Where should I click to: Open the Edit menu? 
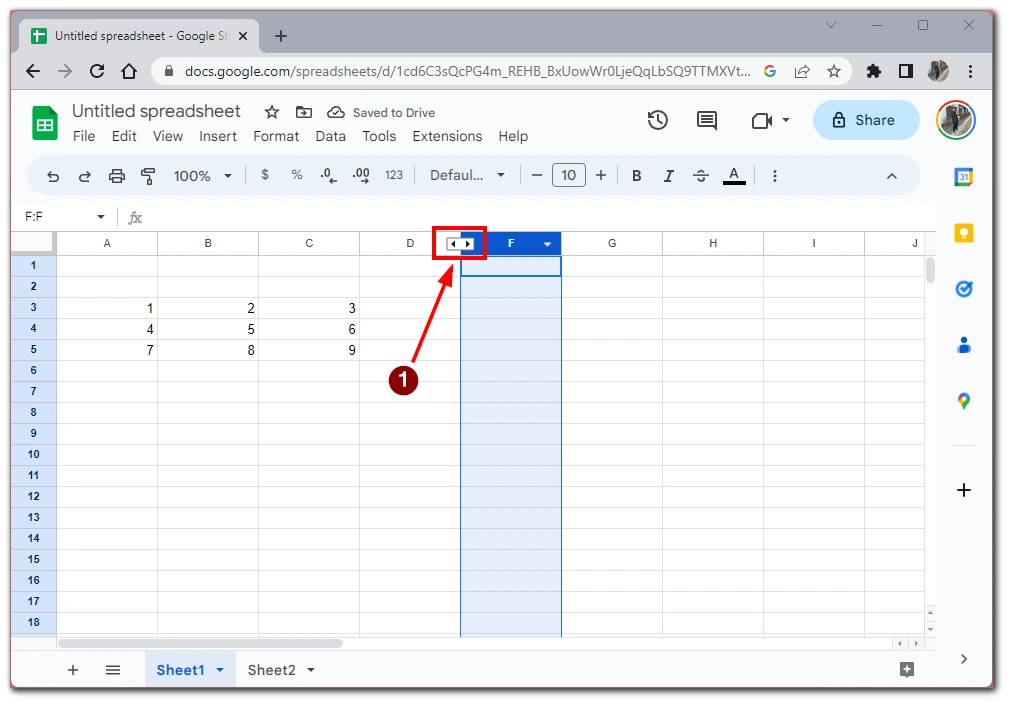coord(124,136)
